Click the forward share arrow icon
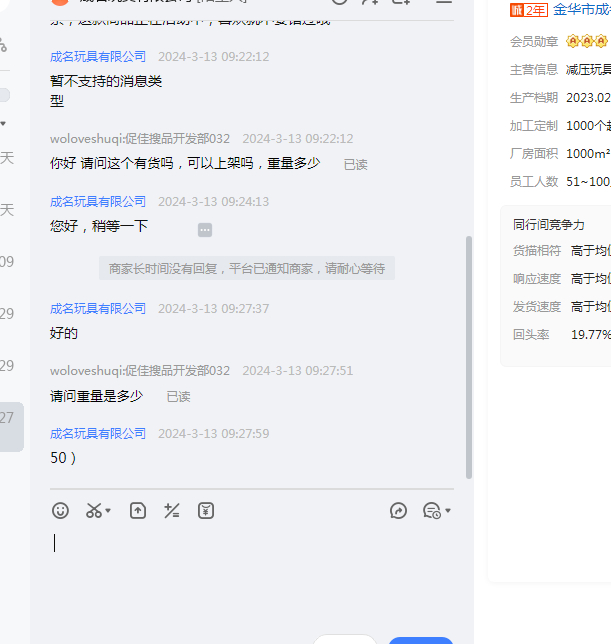 click(398, 511)
